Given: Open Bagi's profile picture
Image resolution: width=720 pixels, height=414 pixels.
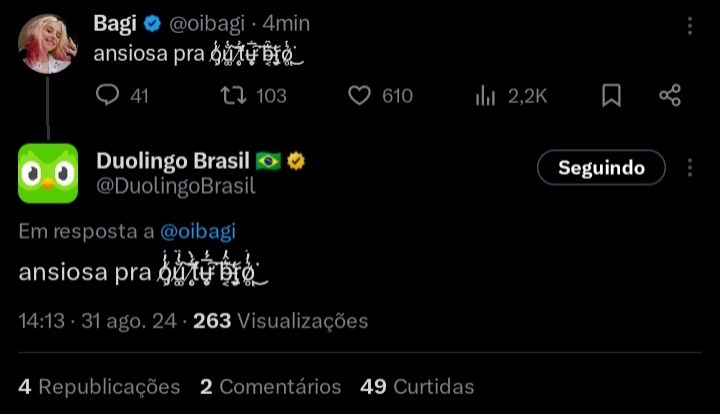Looking at the screenshot, I should tap(48, 44).
